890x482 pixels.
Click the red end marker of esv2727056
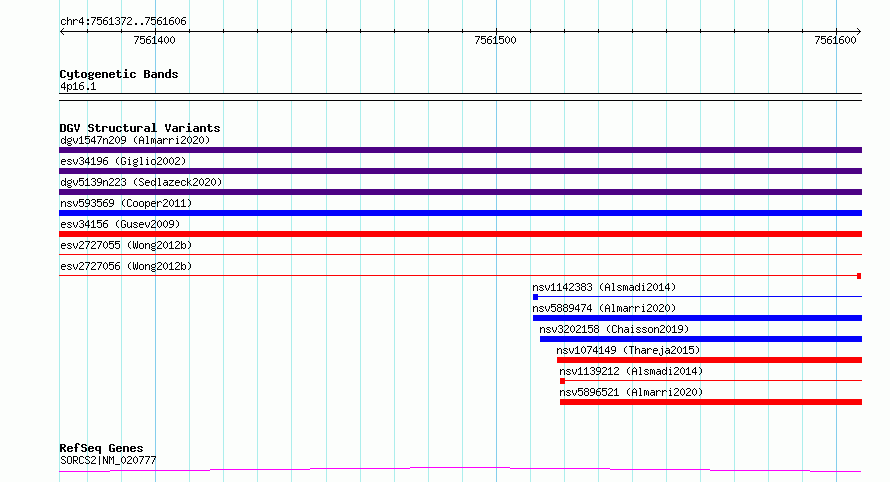[859, 276]
